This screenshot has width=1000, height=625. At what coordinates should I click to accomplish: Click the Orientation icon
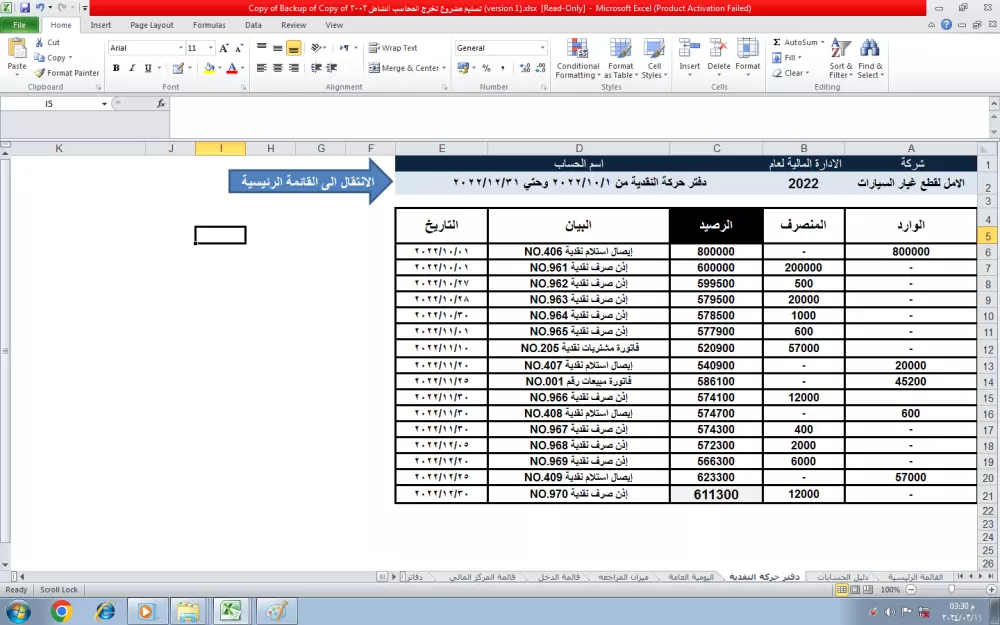315,48
